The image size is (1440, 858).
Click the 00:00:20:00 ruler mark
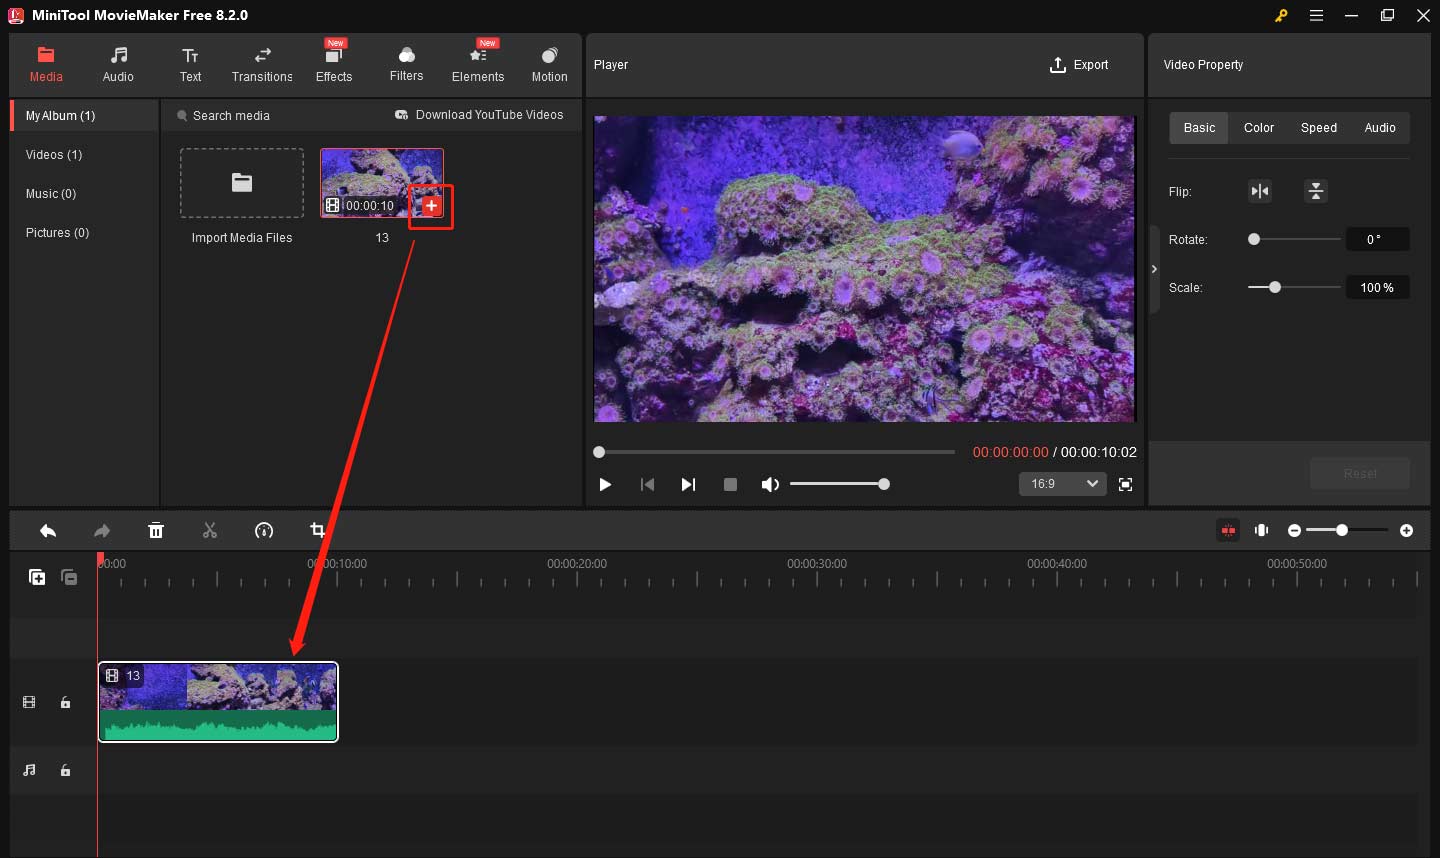577,564
